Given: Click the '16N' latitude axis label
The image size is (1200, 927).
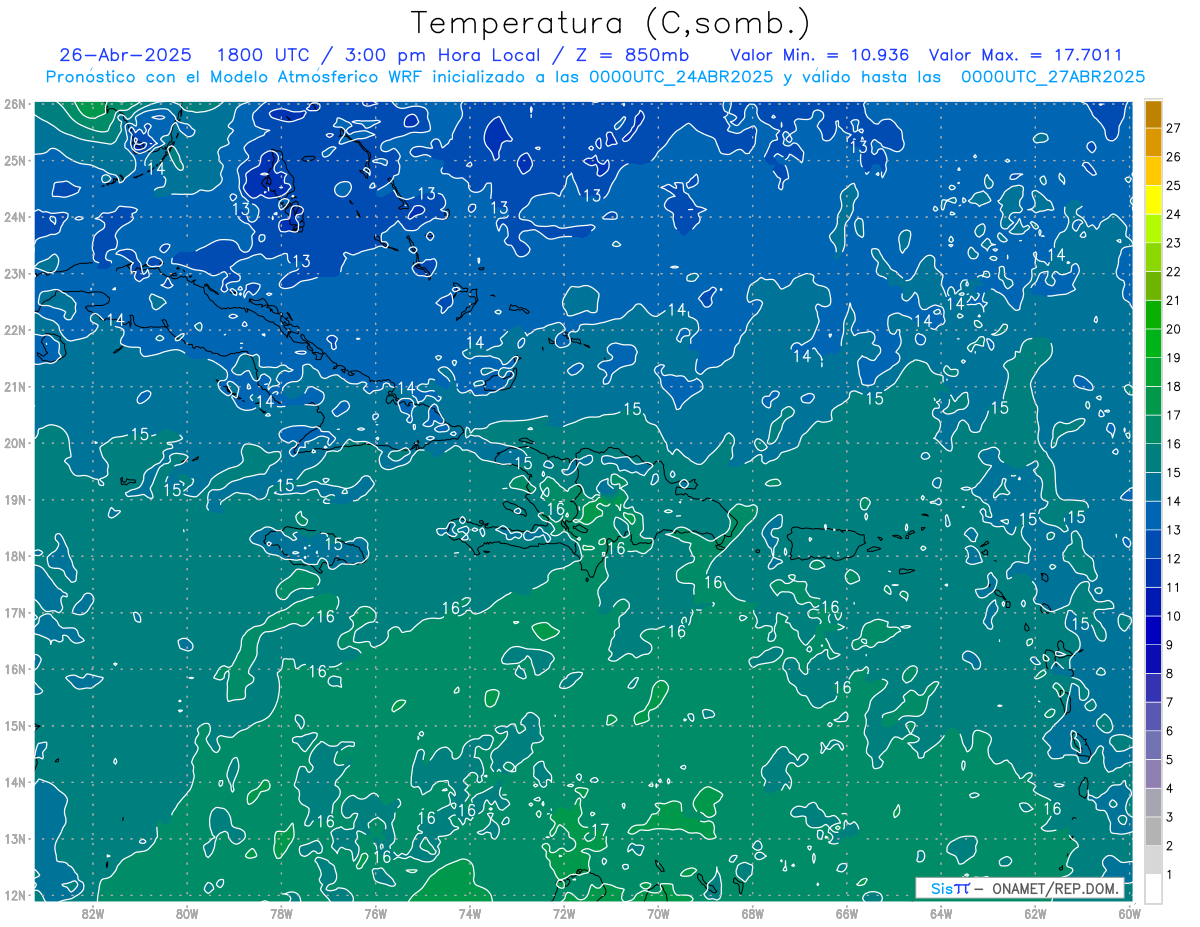Looking at the screenshot, I should 15,669.
